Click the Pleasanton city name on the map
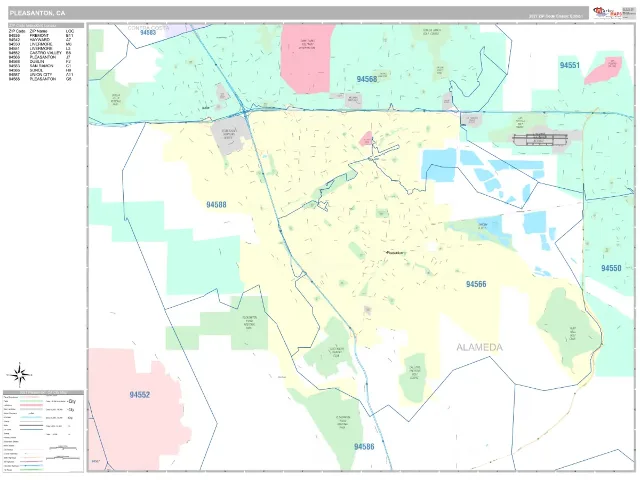This screenshot has height=480, width=640. [x=395, y=253]
